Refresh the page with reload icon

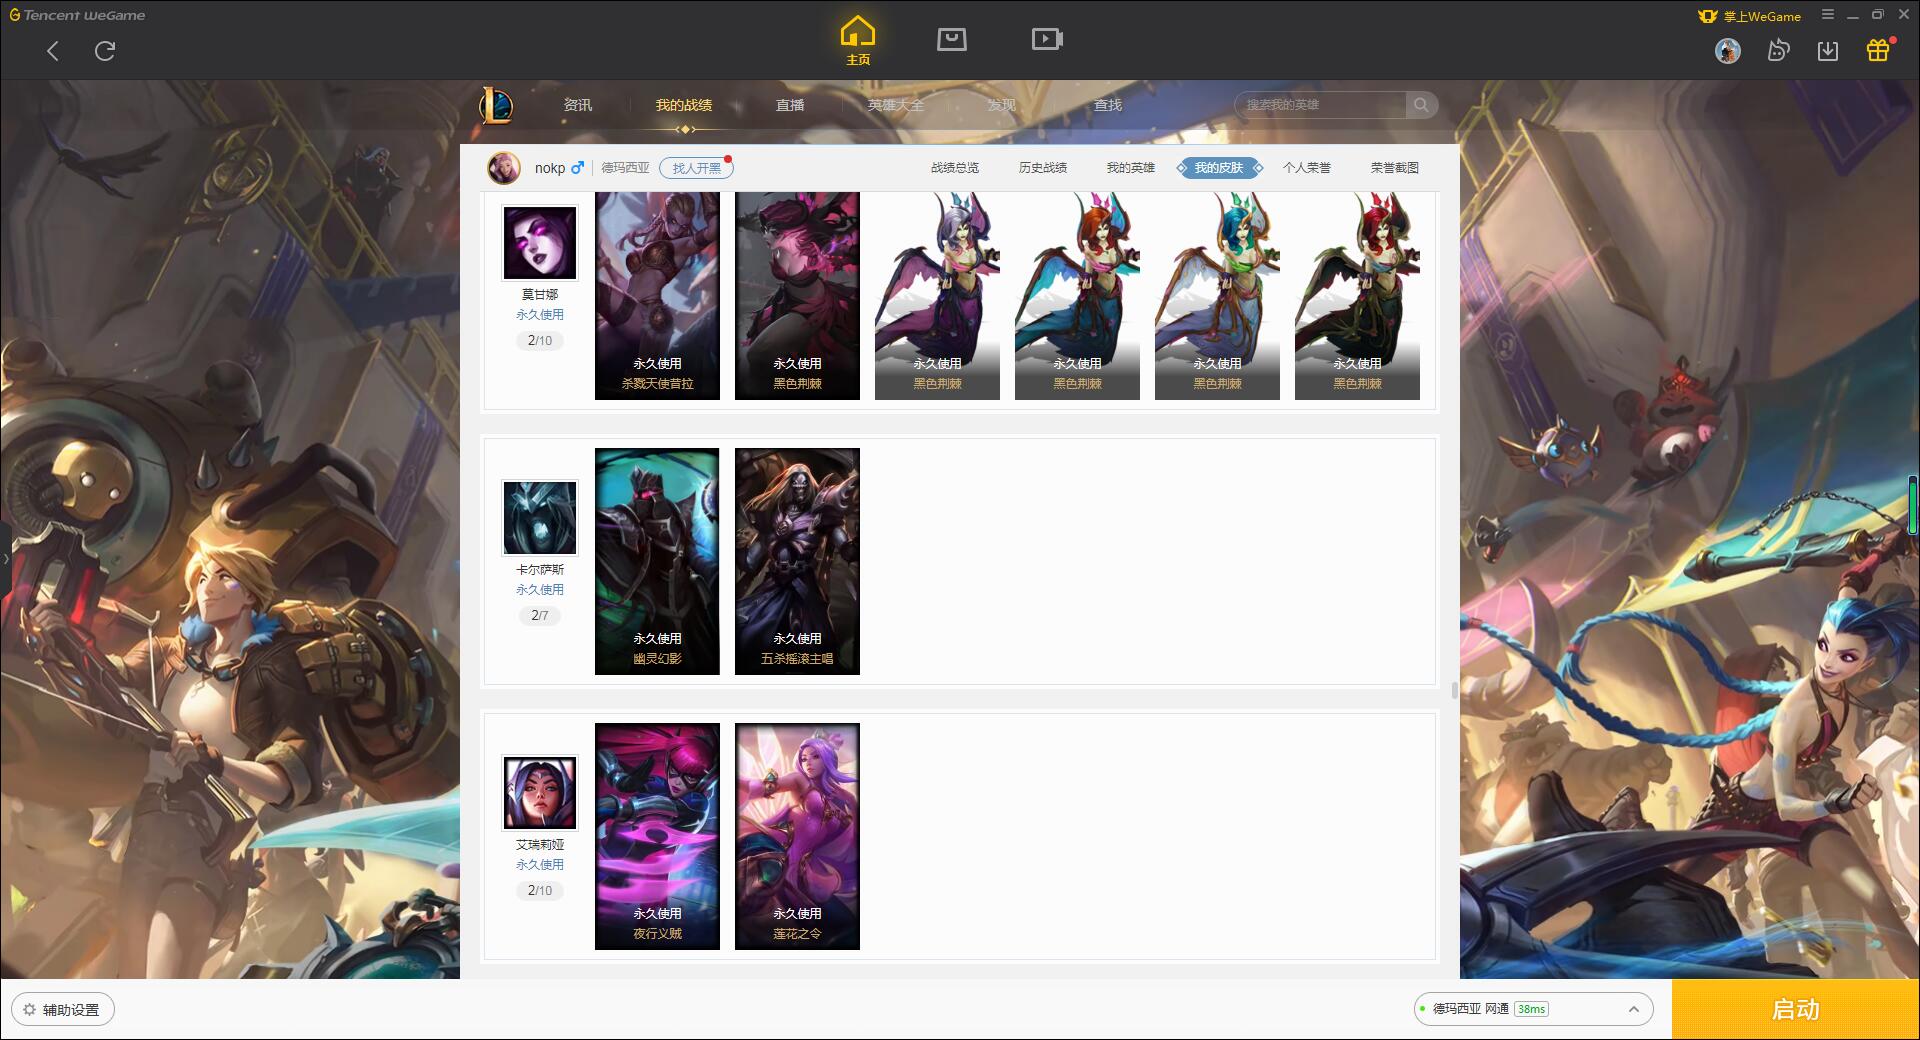click(105, 51)
